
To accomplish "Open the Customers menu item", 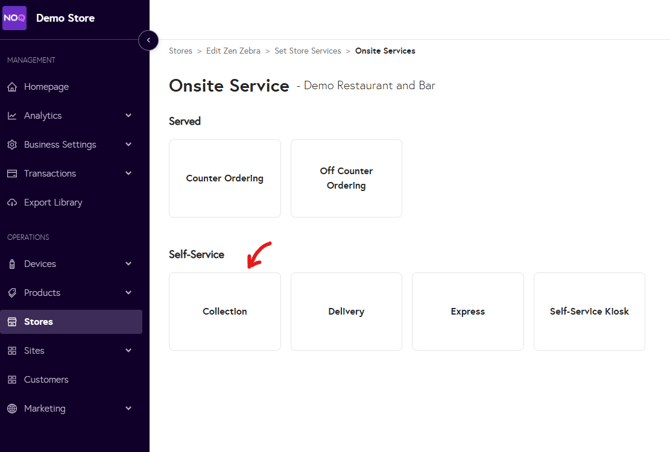I will click(46, 380).
